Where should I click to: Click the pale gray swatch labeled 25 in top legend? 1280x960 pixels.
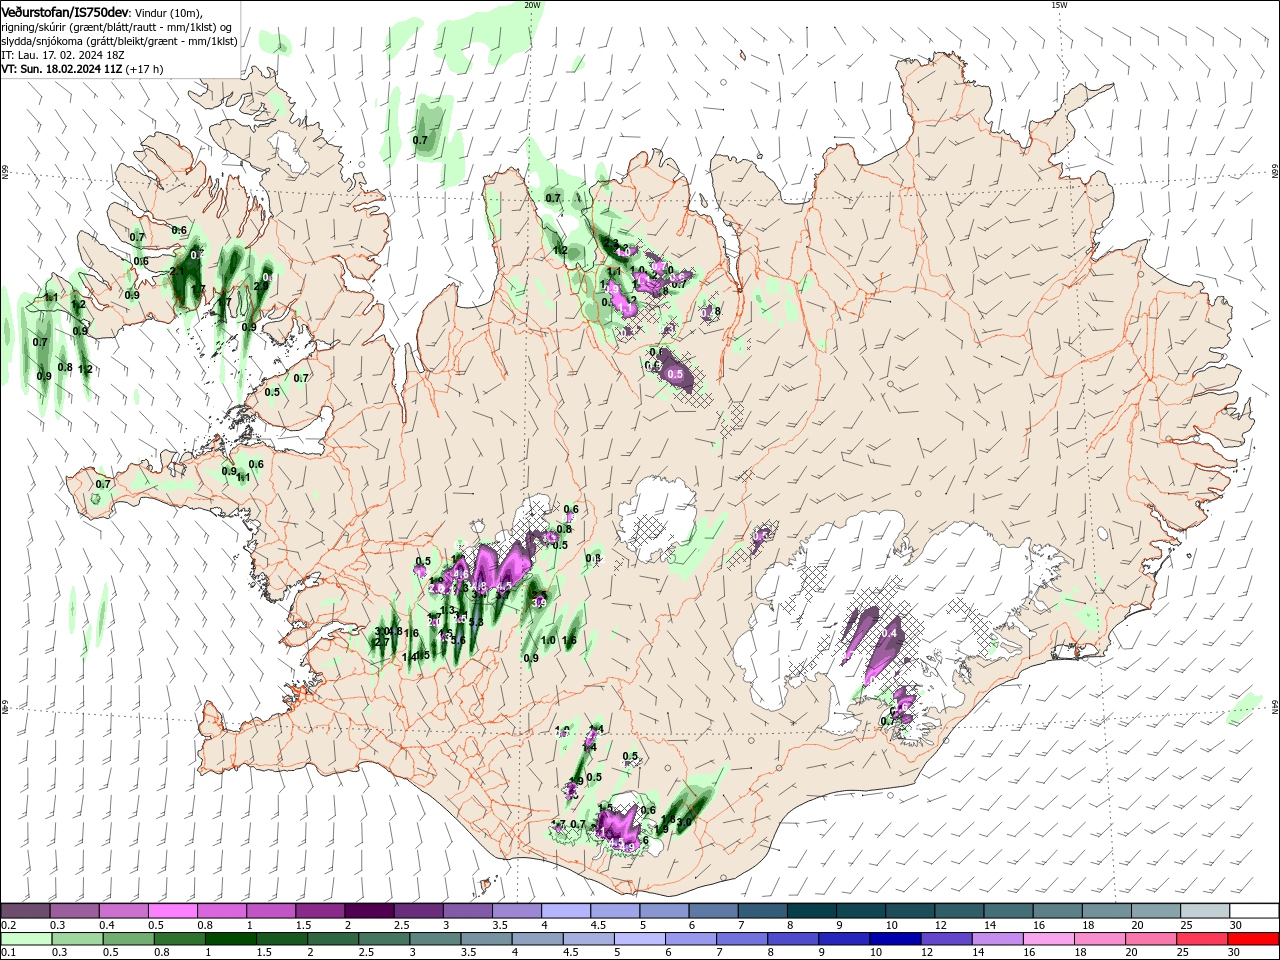(1205, 911)
